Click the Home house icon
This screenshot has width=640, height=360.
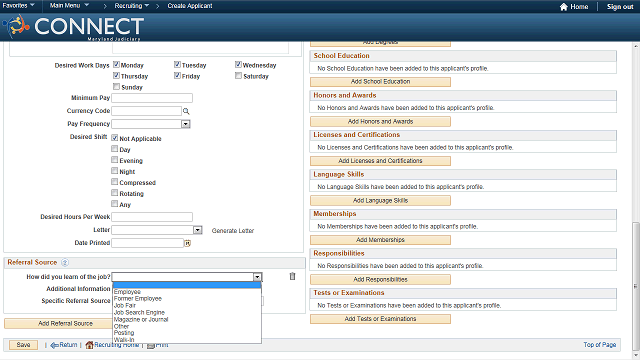(x=564, y=7)
